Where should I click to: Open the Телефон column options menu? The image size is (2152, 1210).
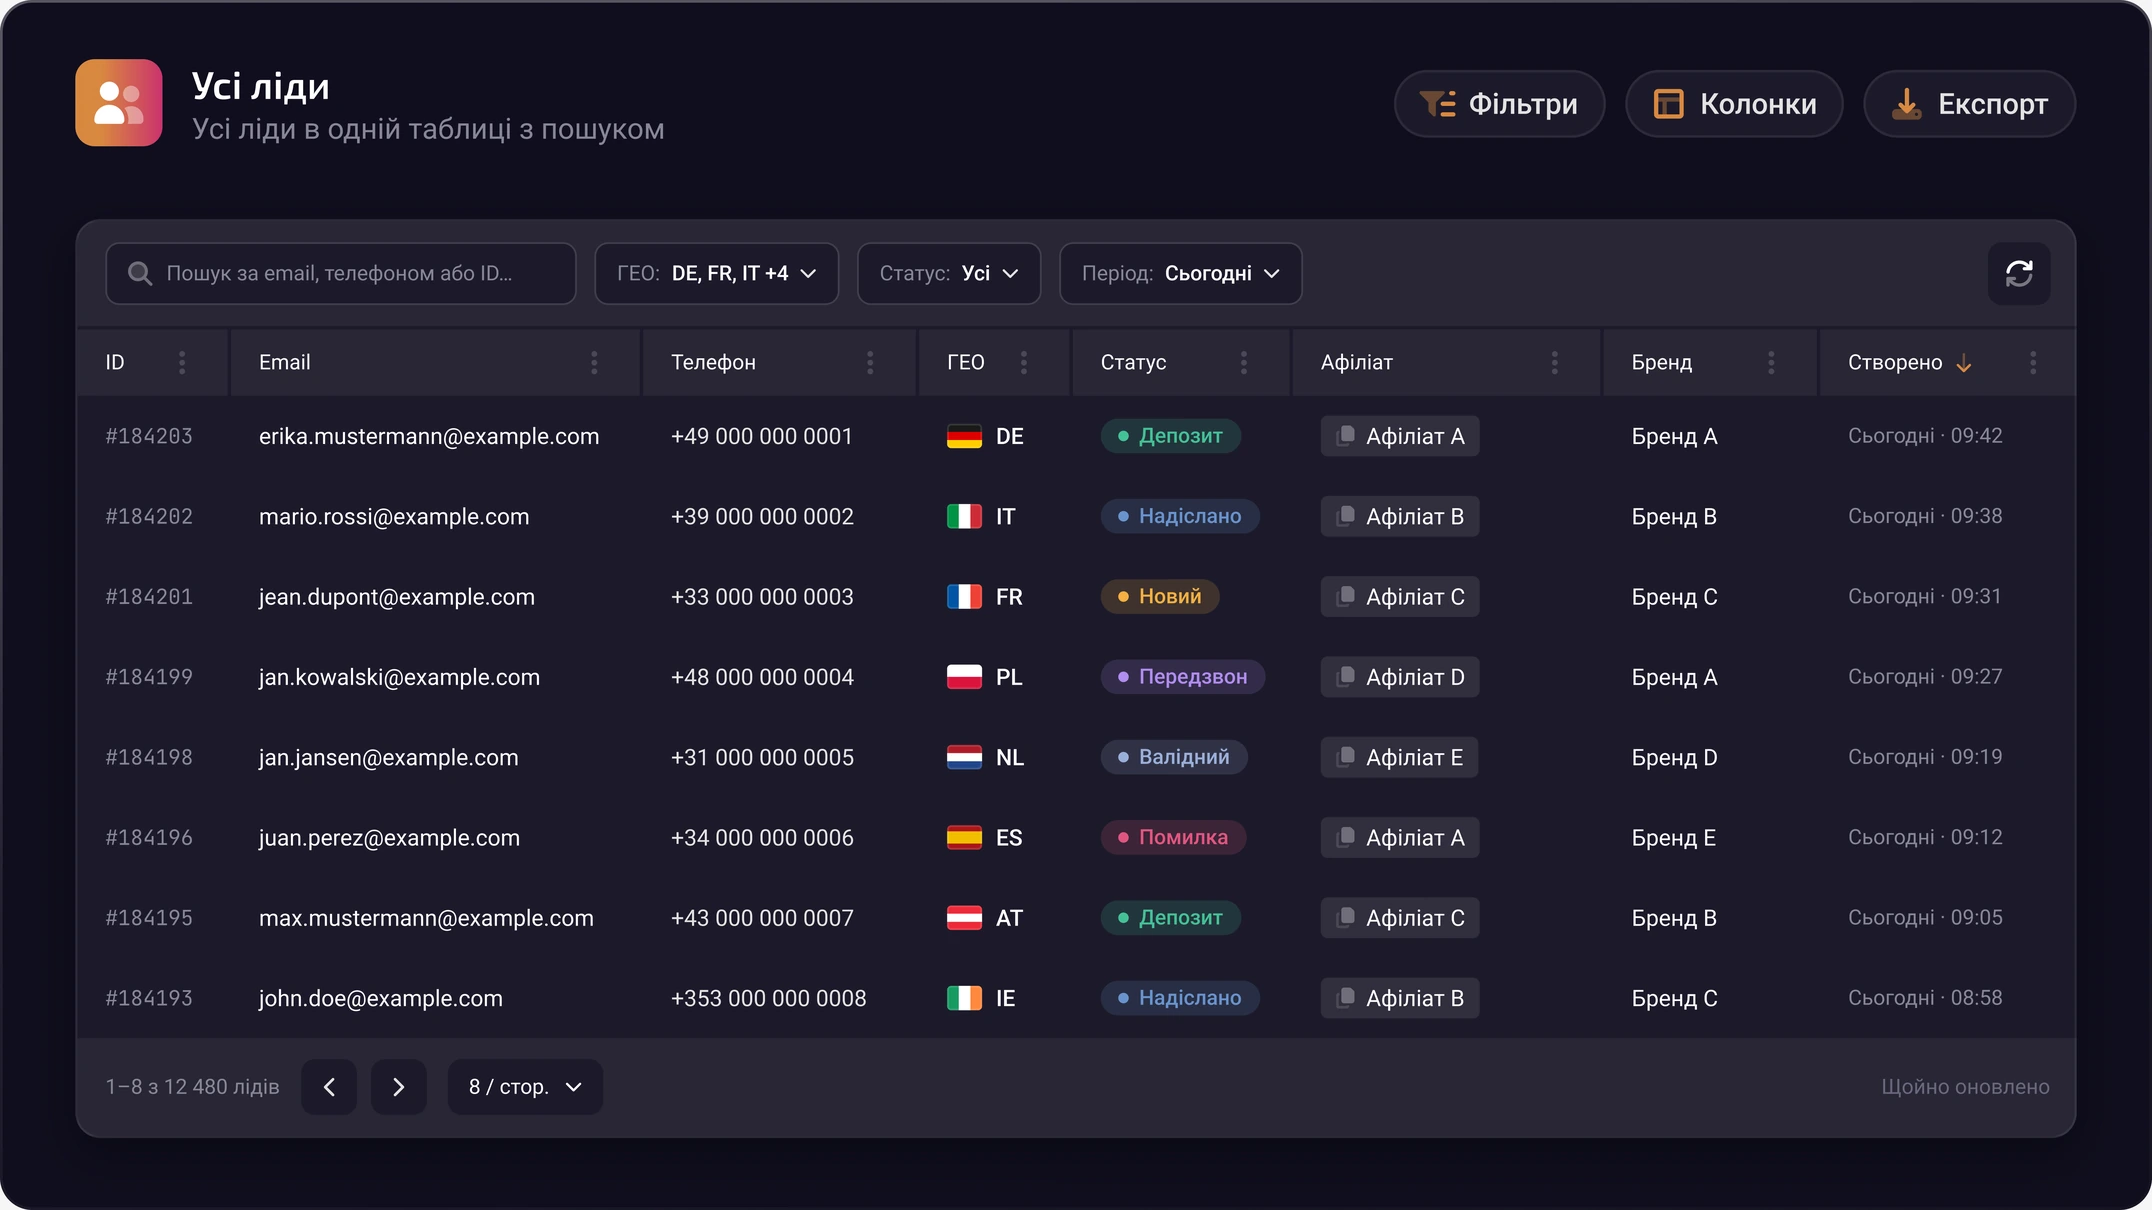click(x=870, y=362)
